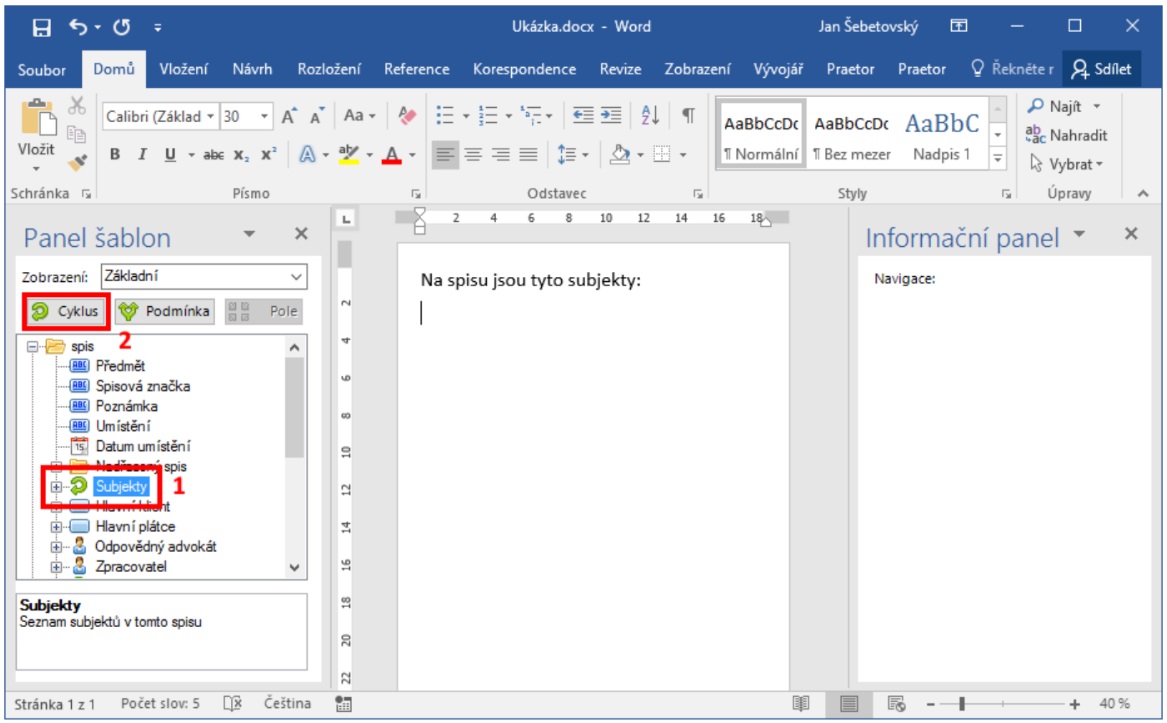Toggle Bold formatting

tap(115, 155)
